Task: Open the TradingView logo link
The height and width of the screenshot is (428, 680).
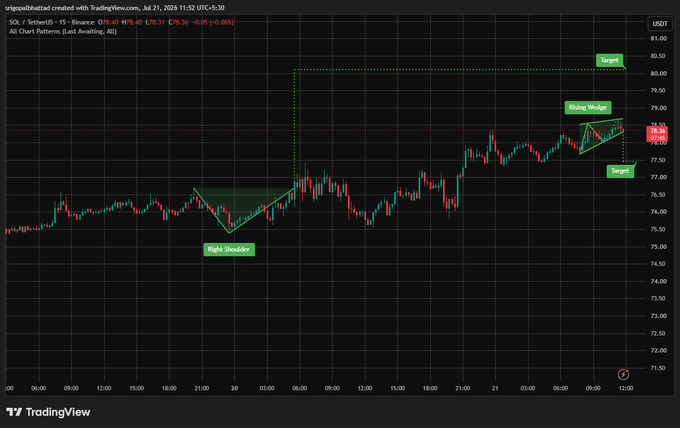Action: tap(48, 412)
